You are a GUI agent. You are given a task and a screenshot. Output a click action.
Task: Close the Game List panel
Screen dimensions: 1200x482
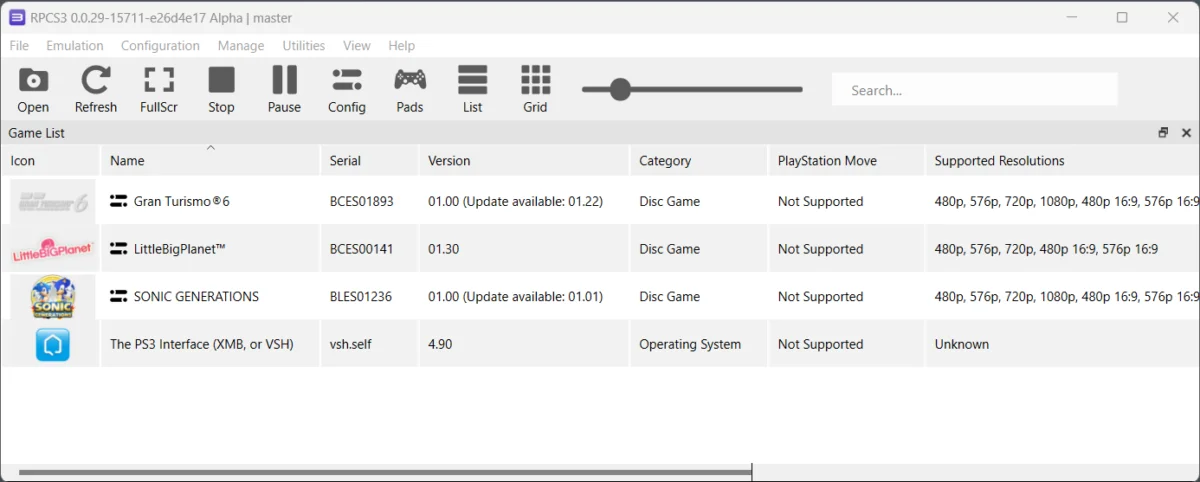(x=1186, y=132)
